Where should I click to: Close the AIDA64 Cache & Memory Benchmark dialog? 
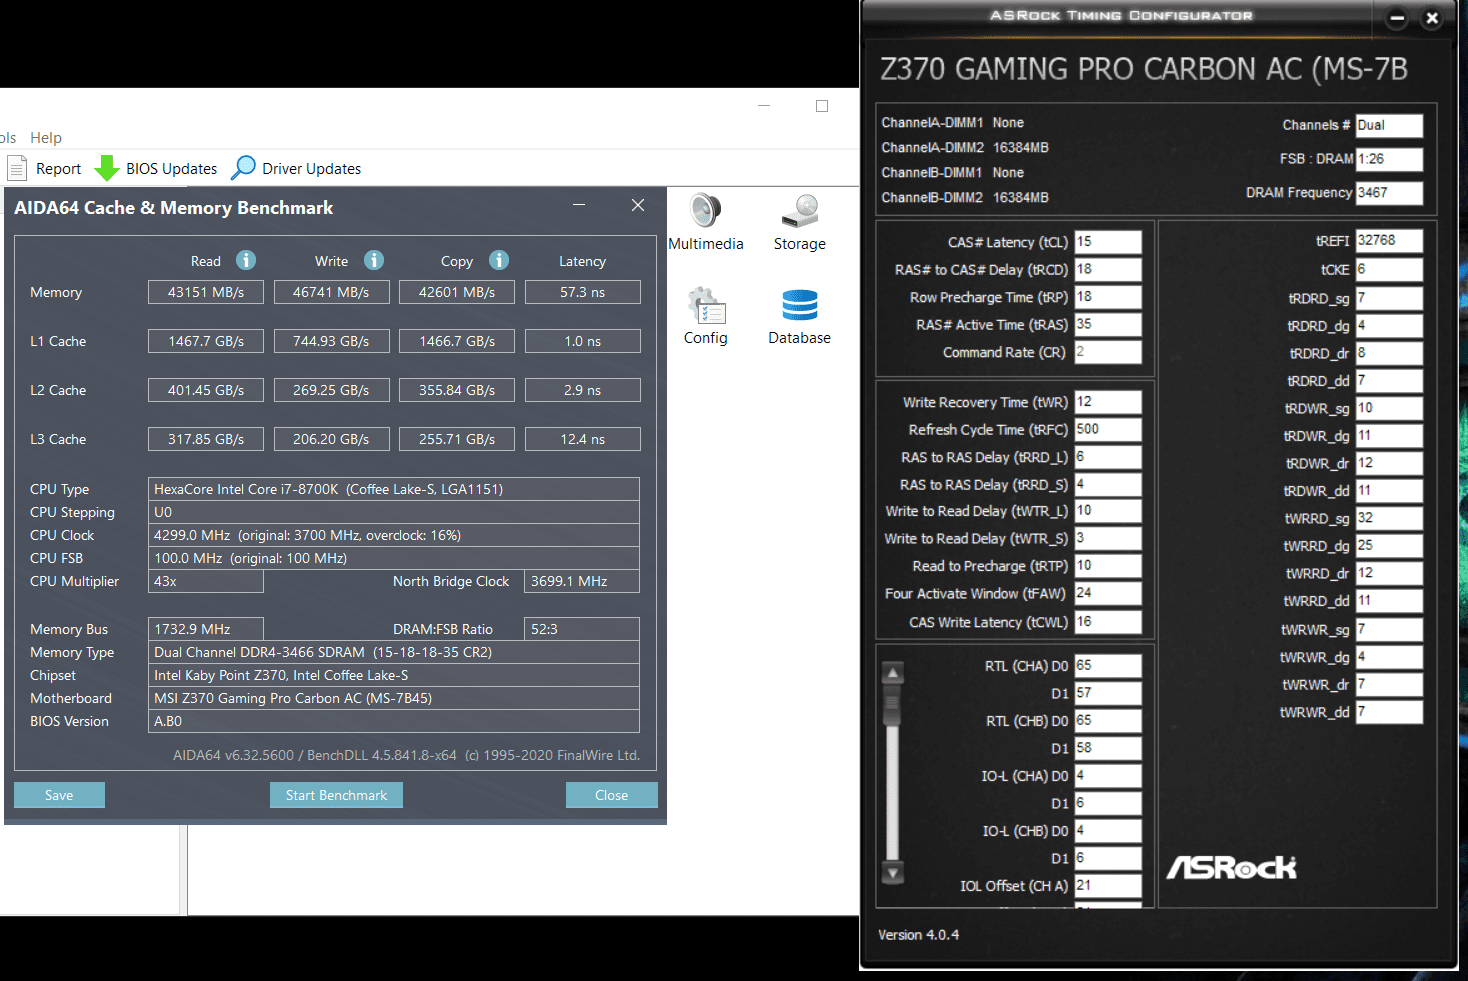(x=638, y=205)
